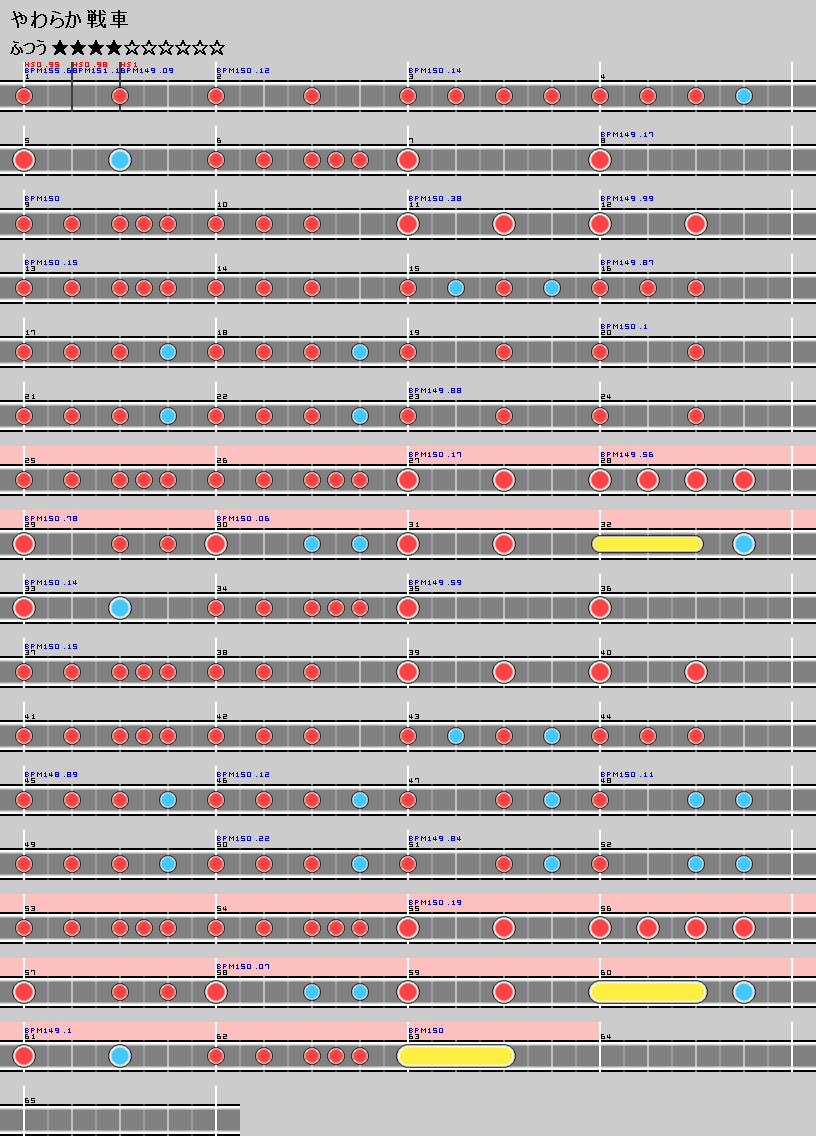
Task: Click the BPM150.38 label at measure 11
Action: point(434,198)
